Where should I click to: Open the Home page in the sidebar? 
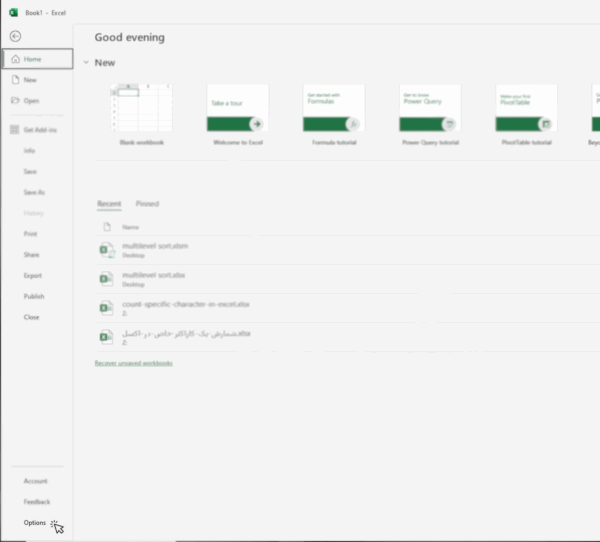[x=38, y=59]
